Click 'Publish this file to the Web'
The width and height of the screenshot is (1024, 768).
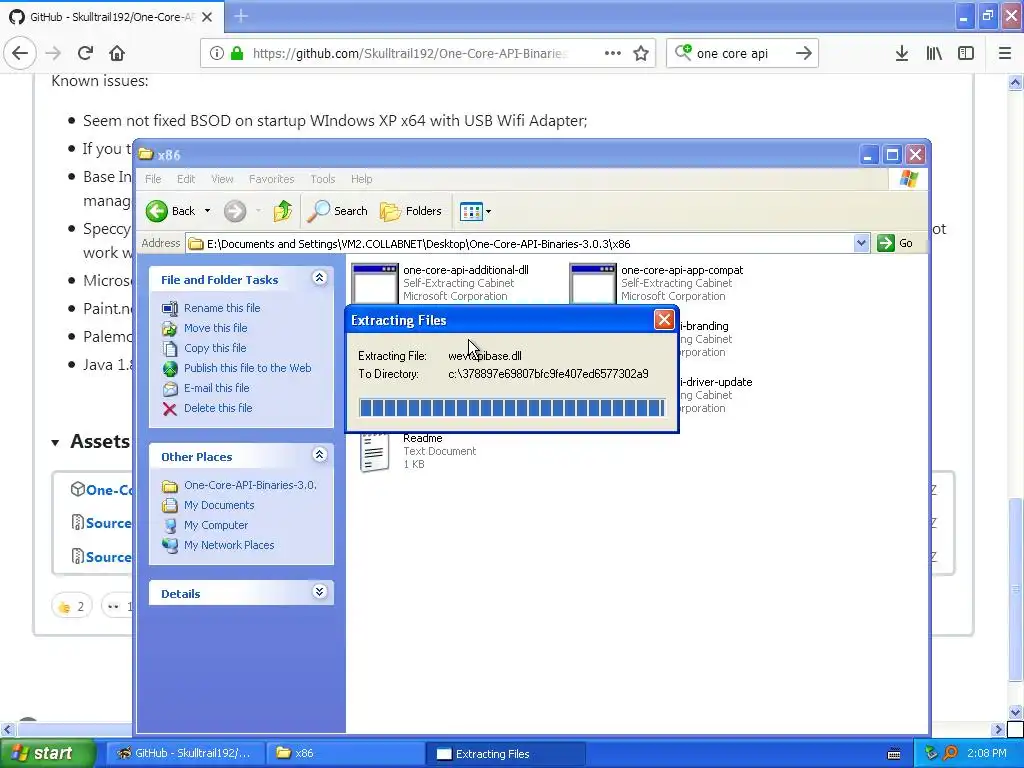tap(248, 368)
